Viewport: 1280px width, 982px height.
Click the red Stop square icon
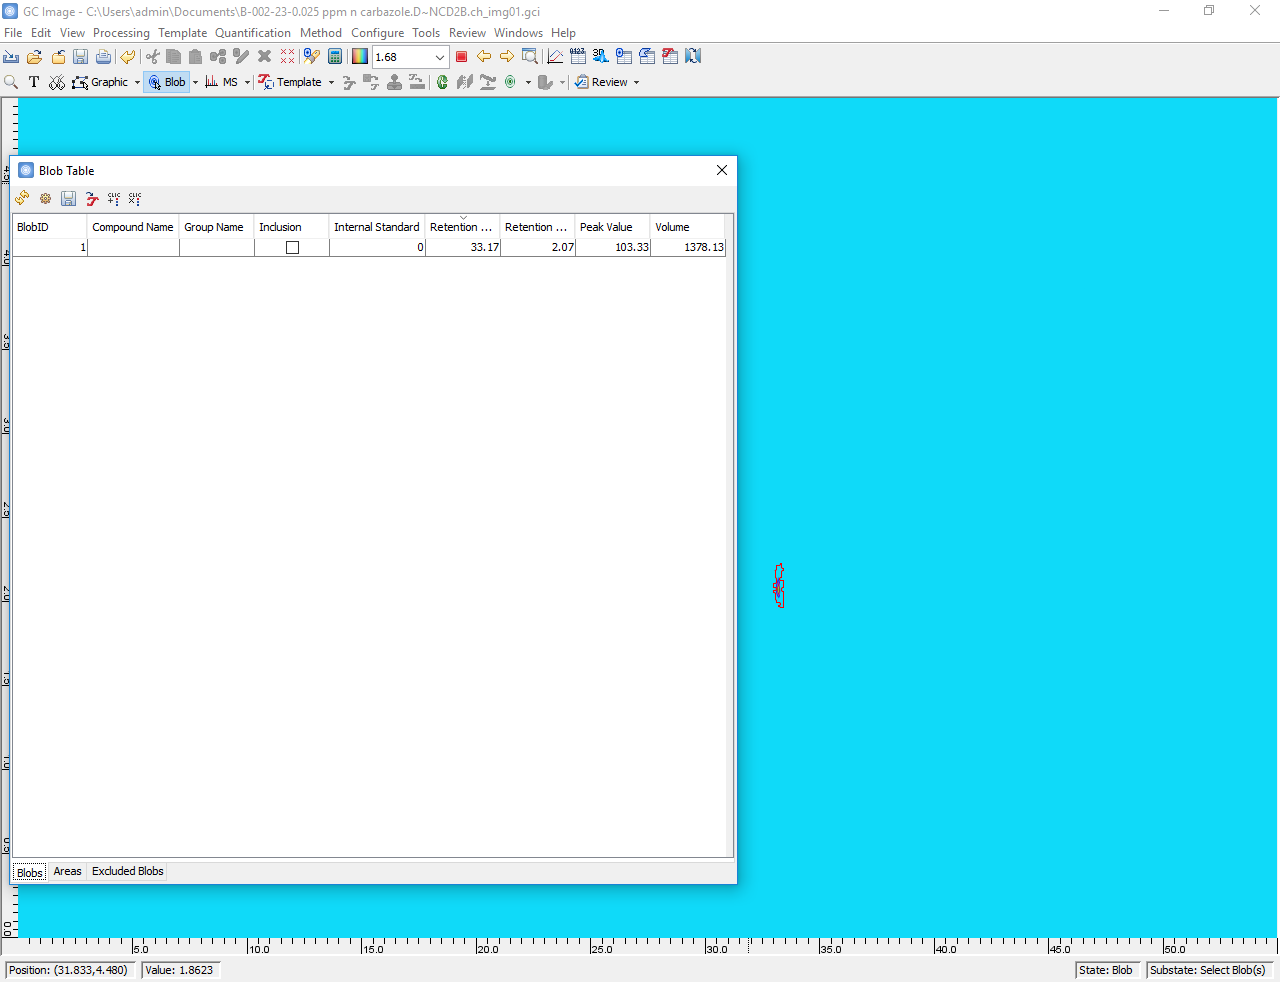pos(461,57)
